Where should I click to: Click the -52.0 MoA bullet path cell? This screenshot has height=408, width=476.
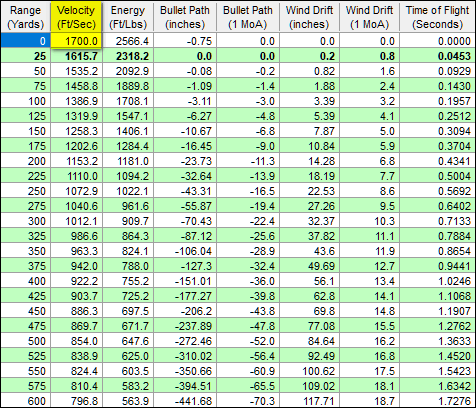point(248,341)
